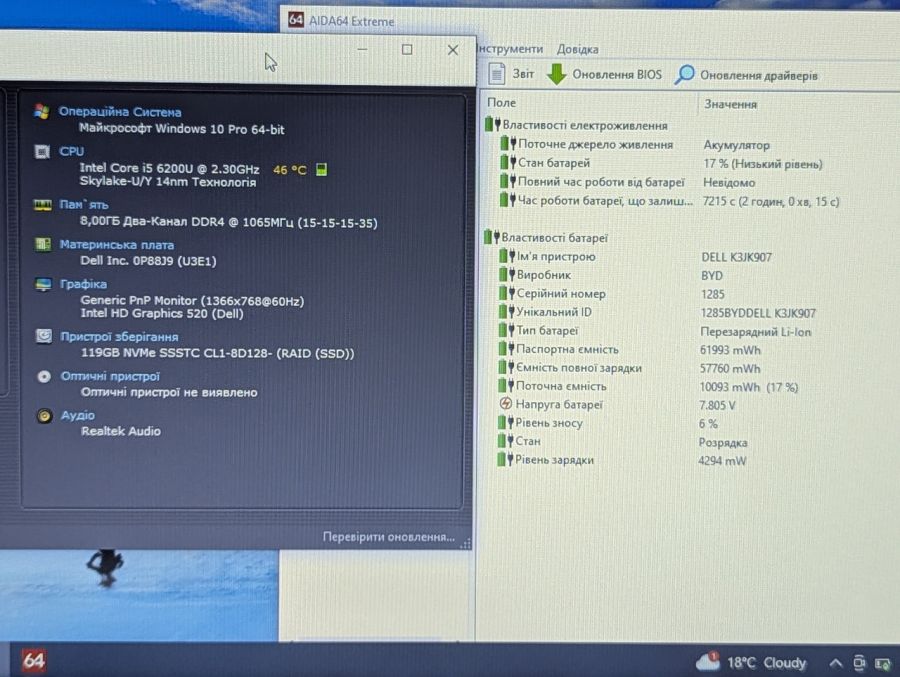The image size is (900, 677).
Task: Select the Поточна ємність row
Action: (648, 386)
